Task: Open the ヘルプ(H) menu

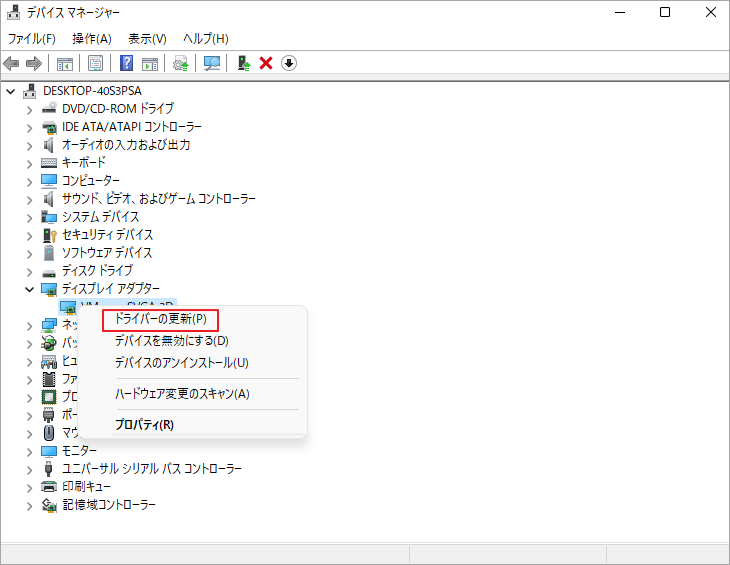Action: point(206,39)
